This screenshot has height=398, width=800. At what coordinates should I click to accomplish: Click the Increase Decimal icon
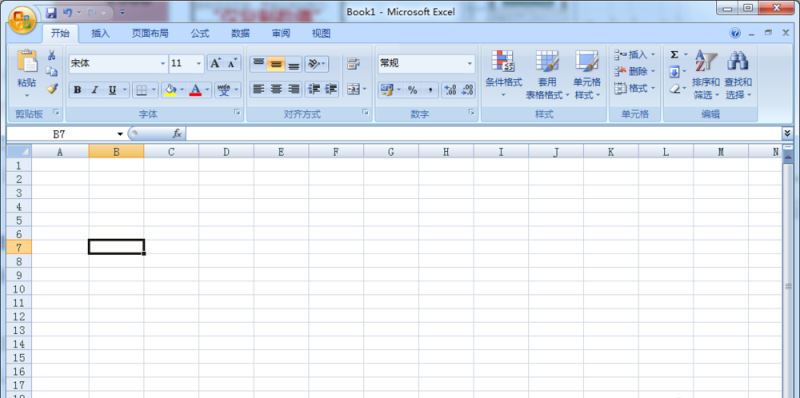click(450, 90)
